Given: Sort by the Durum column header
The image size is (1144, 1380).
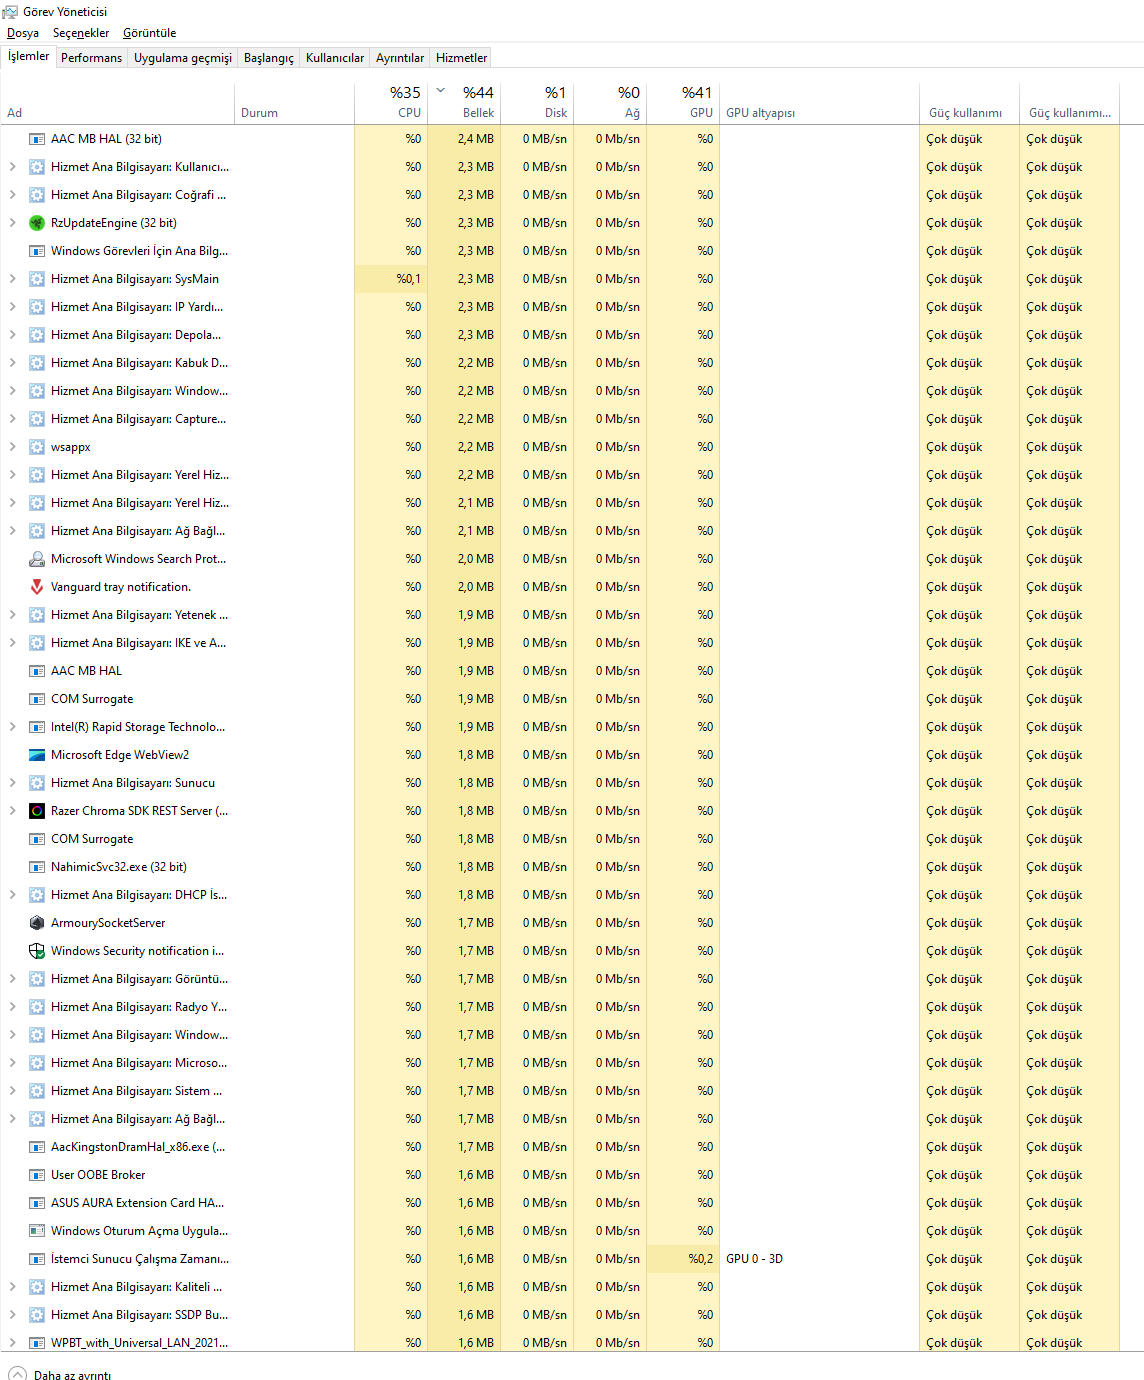Looking at the screenshot, I should (294, 102).
